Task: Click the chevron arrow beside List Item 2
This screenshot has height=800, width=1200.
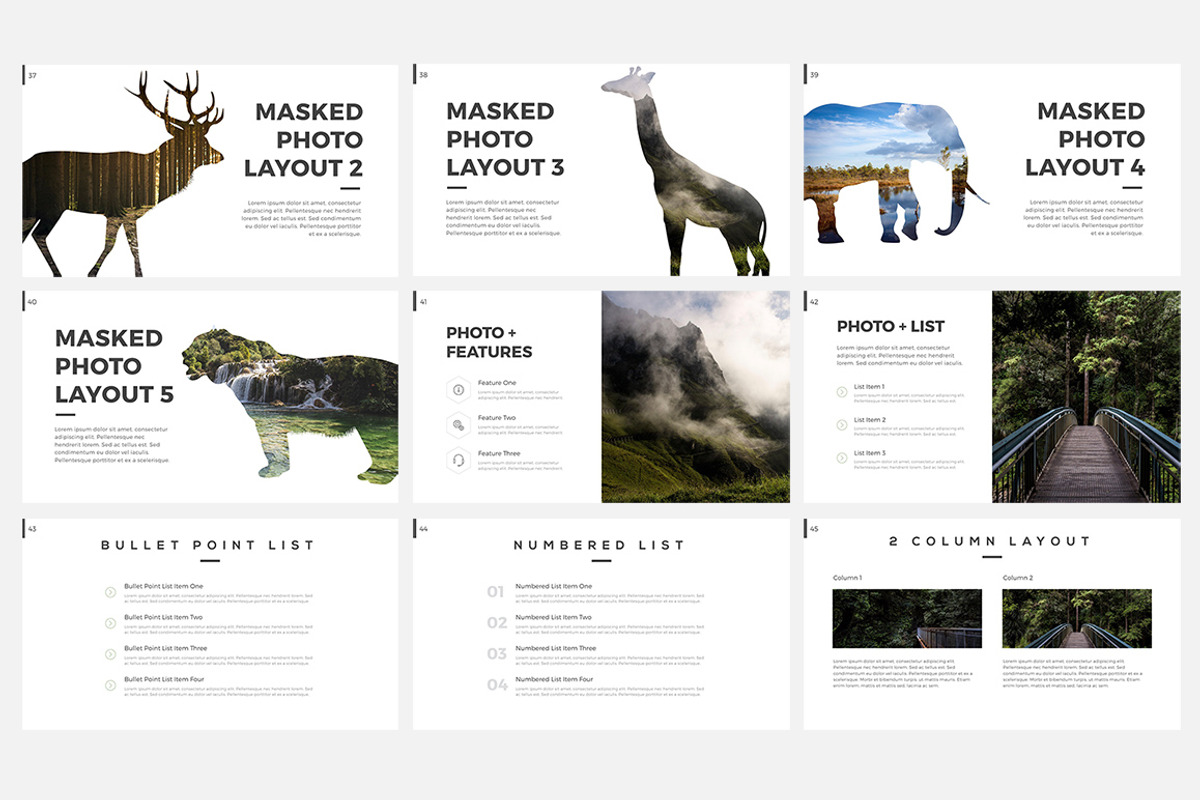Action: 842,424
